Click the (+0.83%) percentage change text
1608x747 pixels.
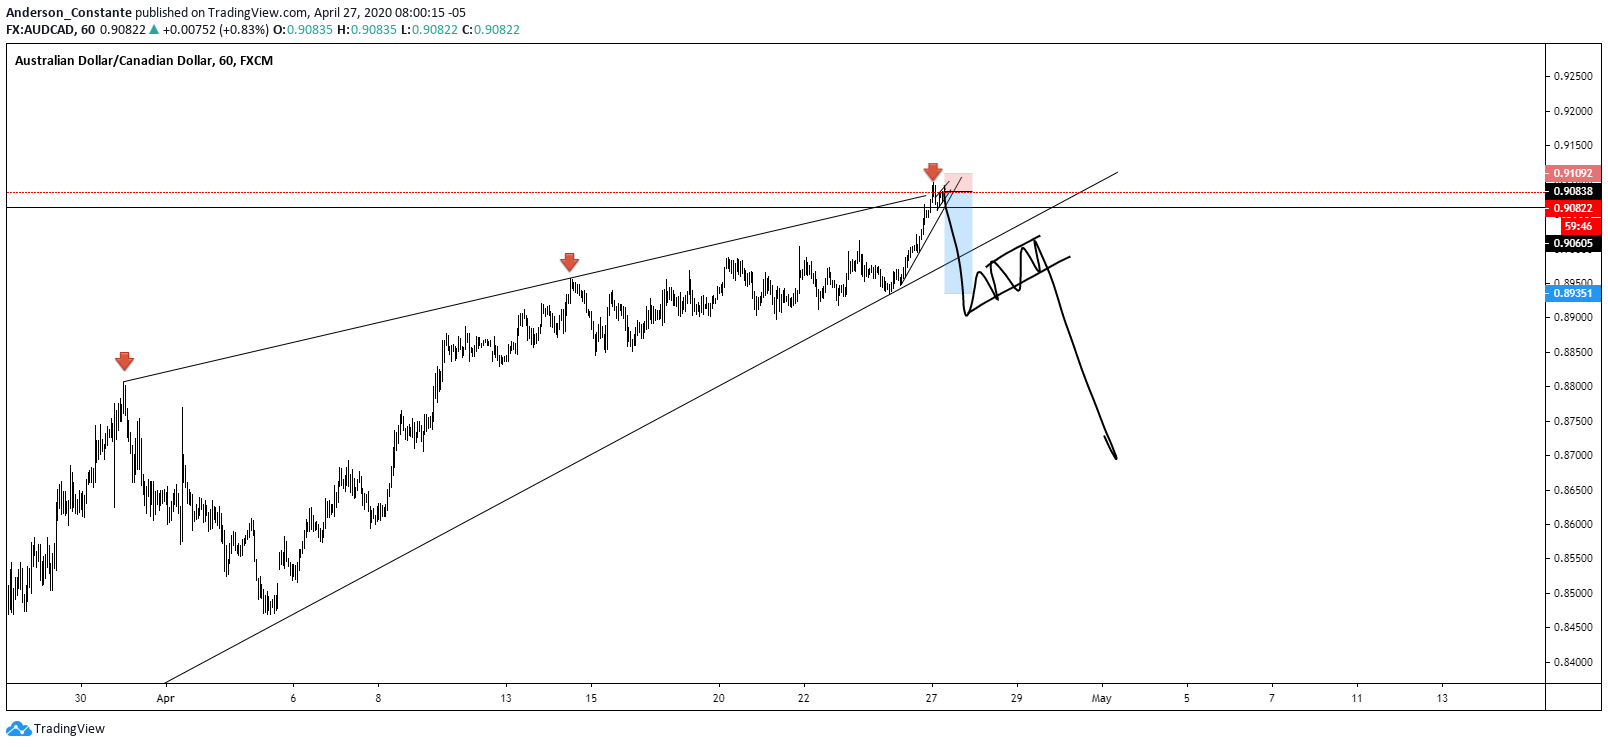tap(245, 30)
